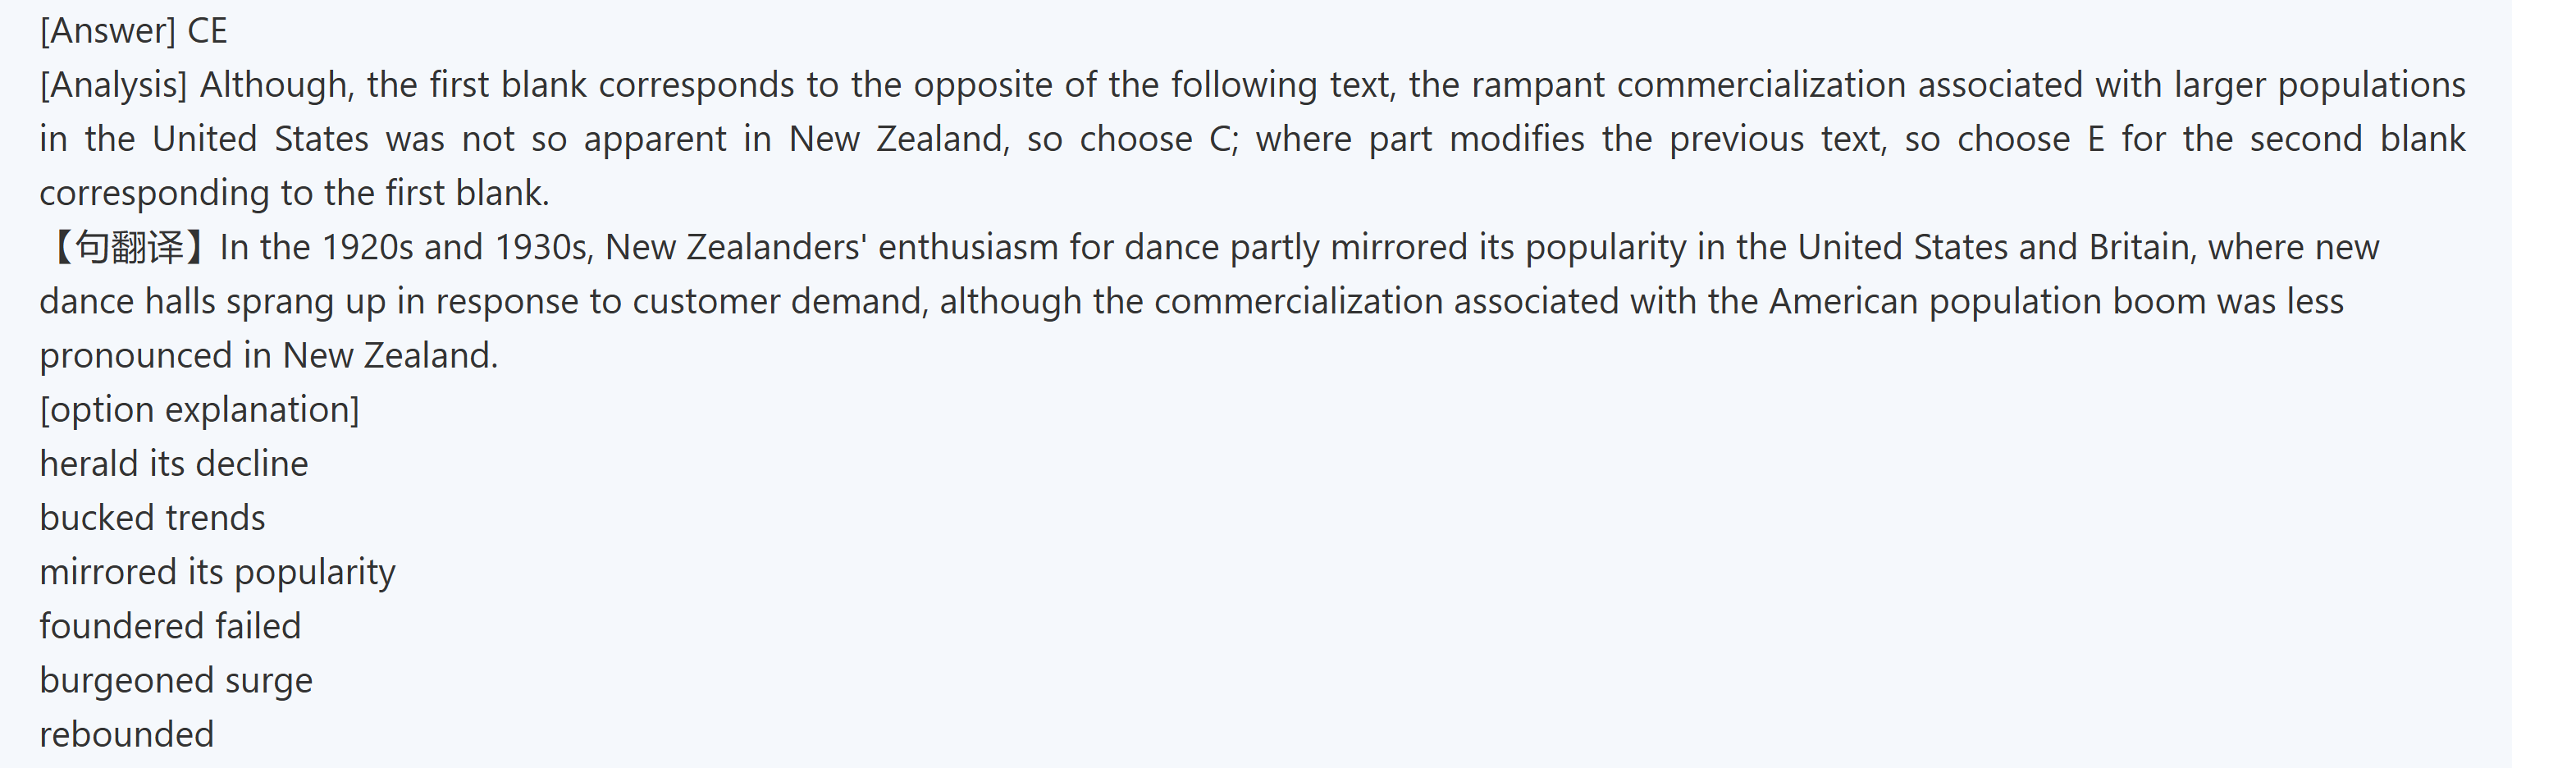Click the Chinese label "句翻译"

tap(128, 247)
